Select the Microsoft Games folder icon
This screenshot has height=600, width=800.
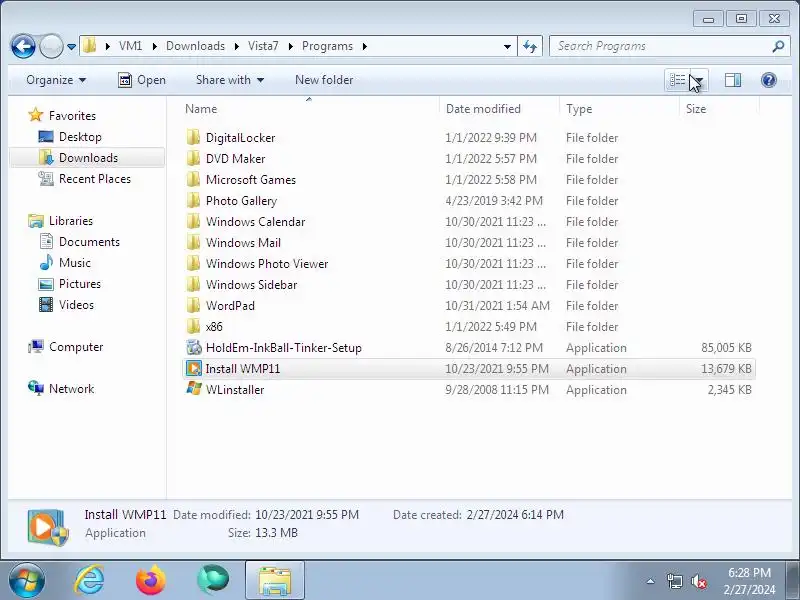pyautogui.click(x=193, y=179)
